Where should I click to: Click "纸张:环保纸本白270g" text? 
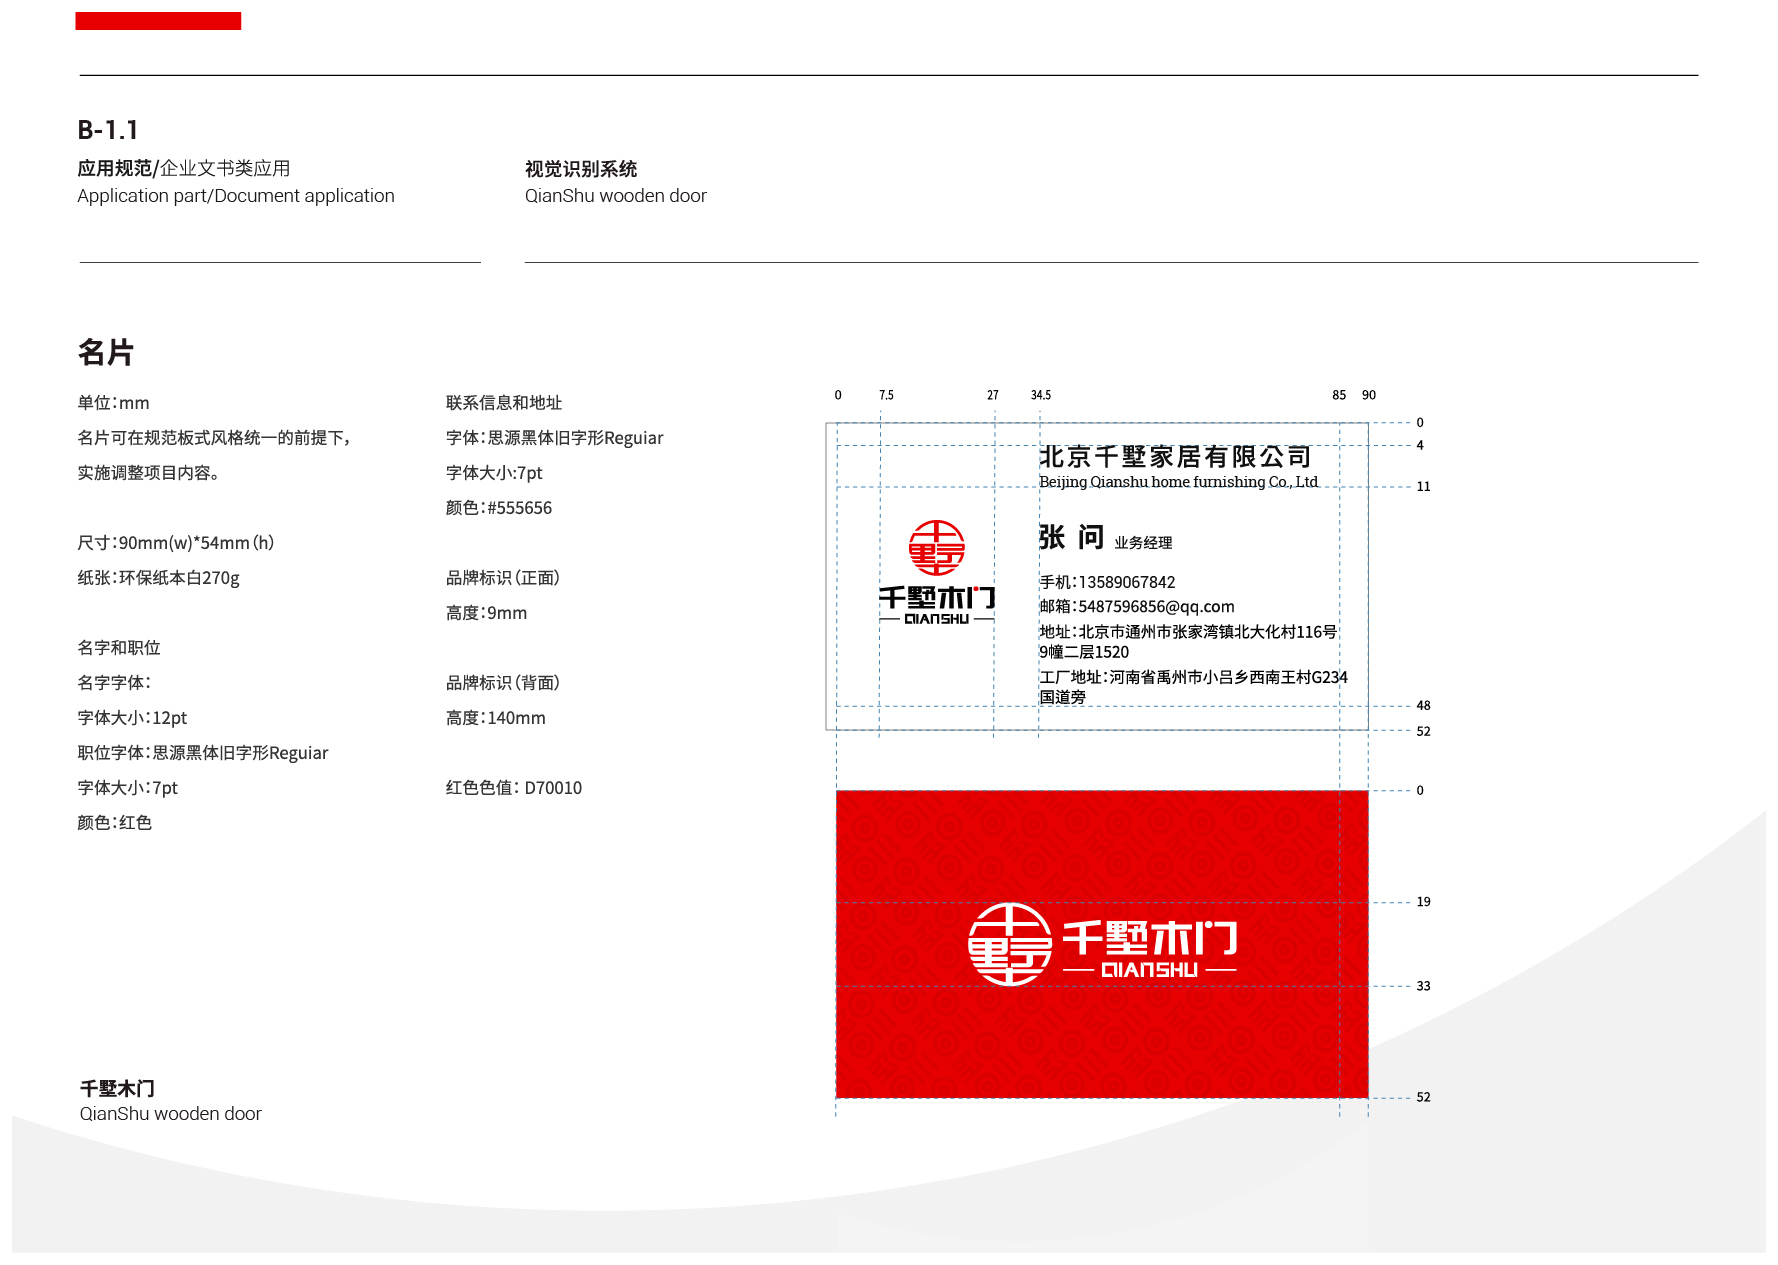[158, 578]
